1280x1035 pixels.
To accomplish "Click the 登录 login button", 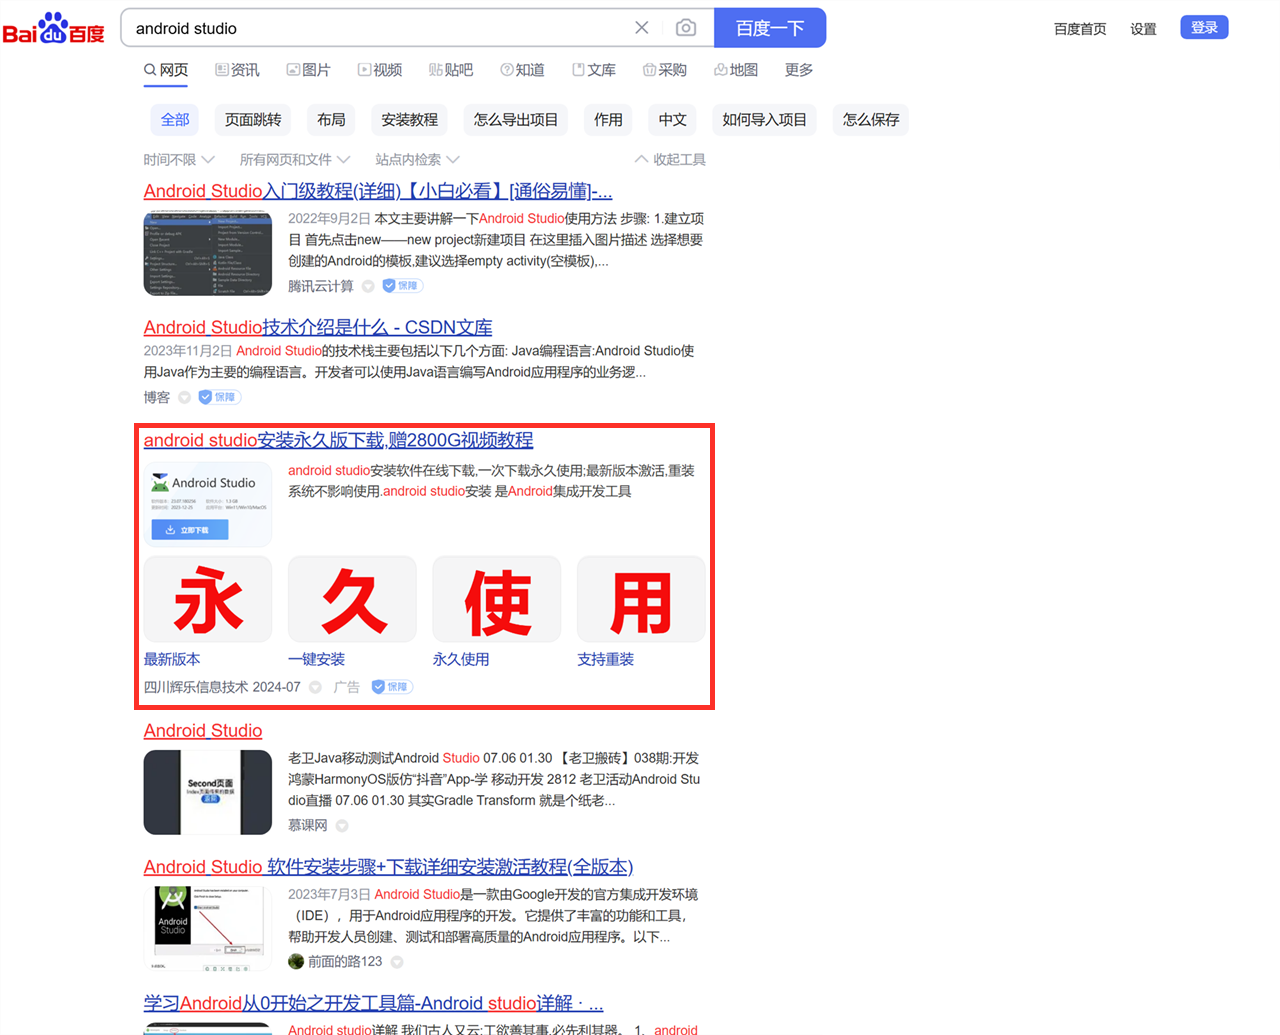I will (x=1204, y=27).
